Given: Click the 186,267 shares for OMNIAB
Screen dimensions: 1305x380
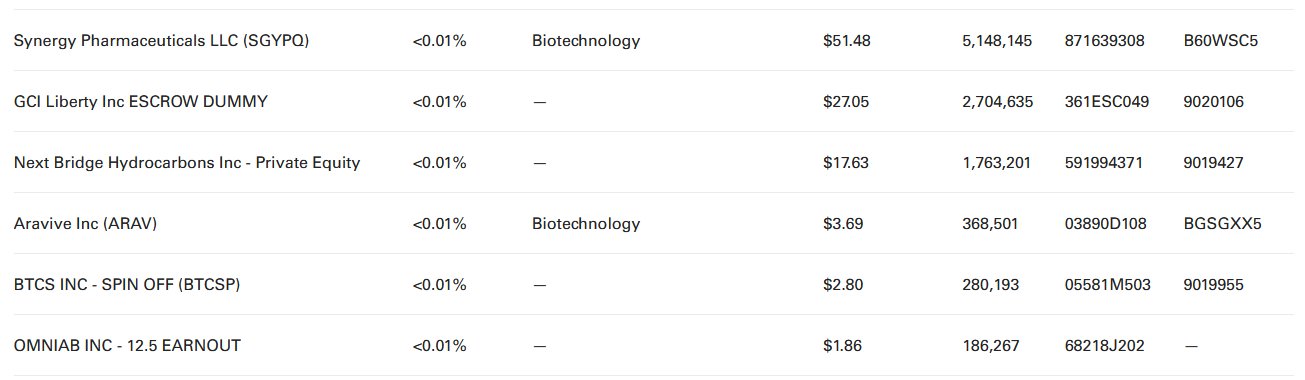Looking at the screenshot, I should 990,346.
